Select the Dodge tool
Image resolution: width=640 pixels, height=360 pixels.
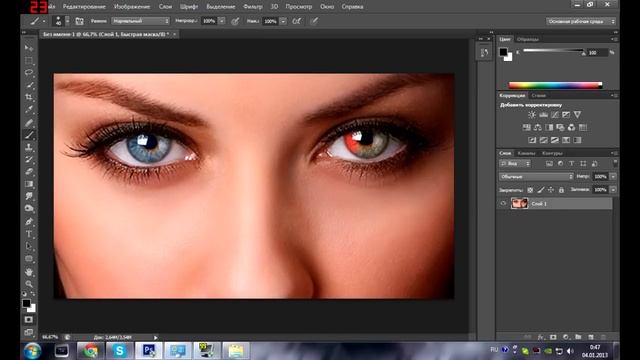coord(29,209)
